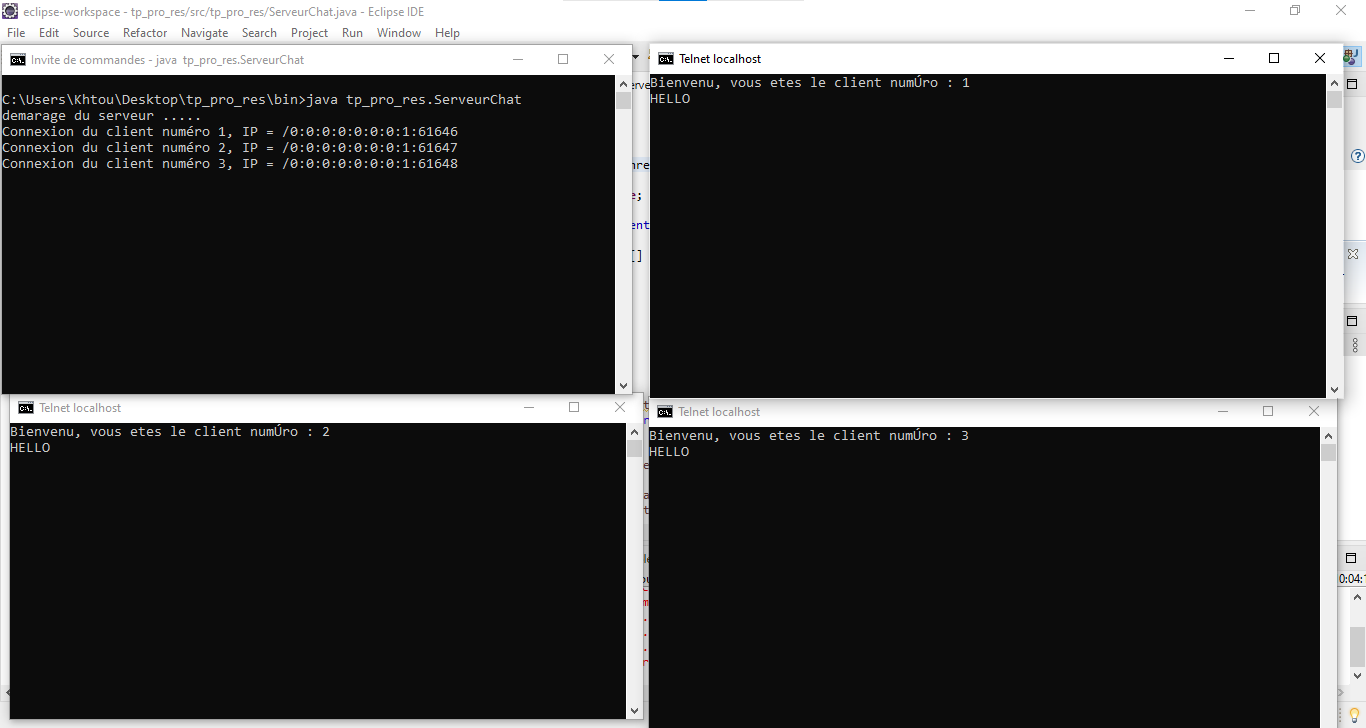Minimize the Eclipse IDE window
The height and width of the screenshot is (728, 1366).
pos(1250,10)
